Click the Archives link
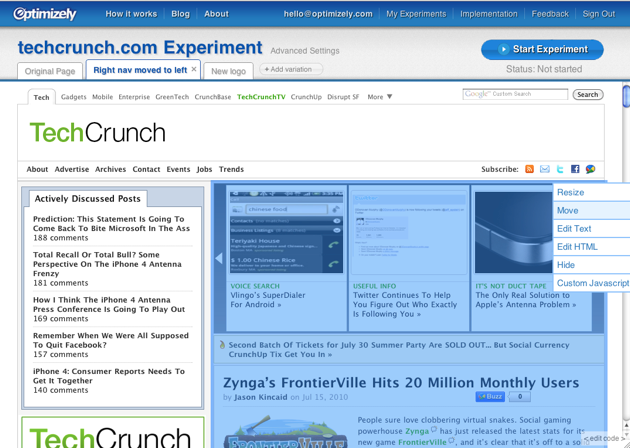This screenshot has width=630, height=448. click(x=110, y=169)
